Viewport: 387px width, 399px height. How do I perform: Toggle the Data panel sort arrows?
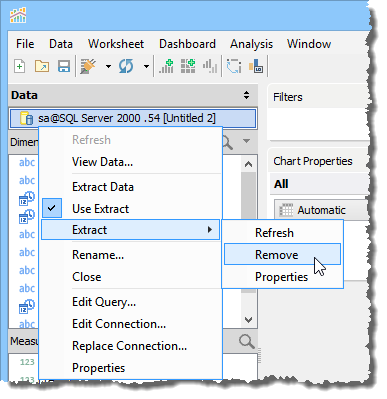coord(246,95)
